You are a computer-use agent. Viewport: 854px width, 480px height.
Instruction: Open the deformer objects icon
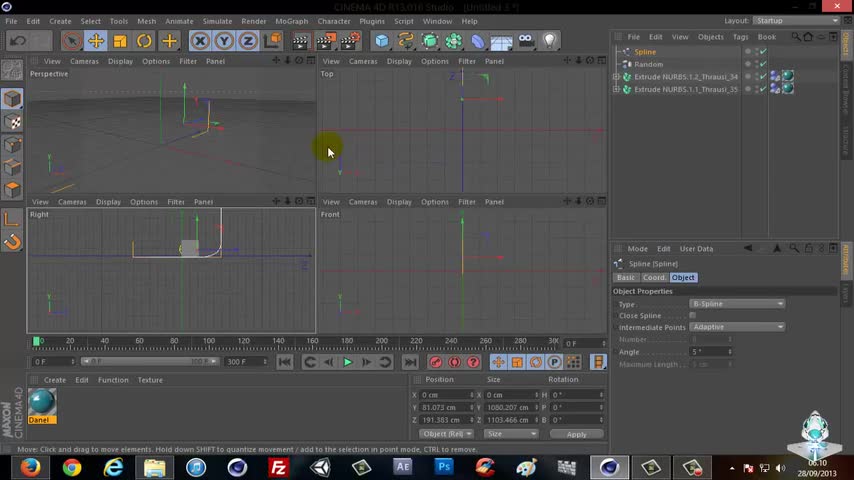coord(478,41)
